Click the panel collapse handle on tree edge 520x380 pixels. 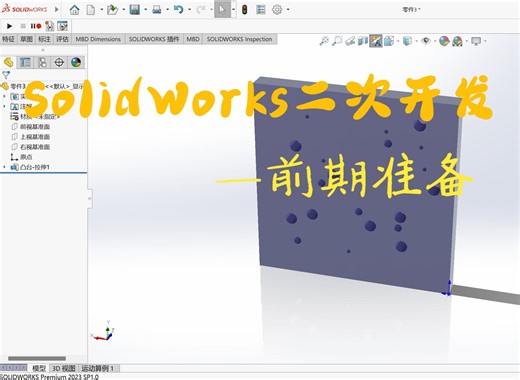pos(89,198)
